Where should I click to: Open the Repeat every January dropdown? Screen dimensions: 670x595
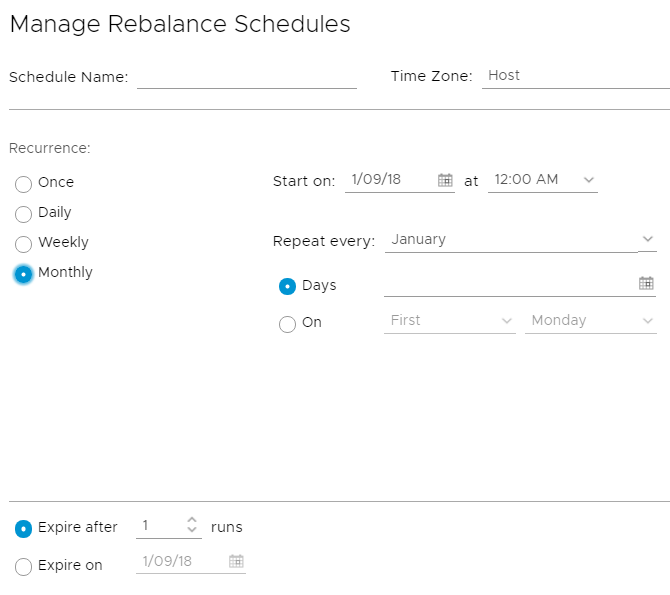520,240
